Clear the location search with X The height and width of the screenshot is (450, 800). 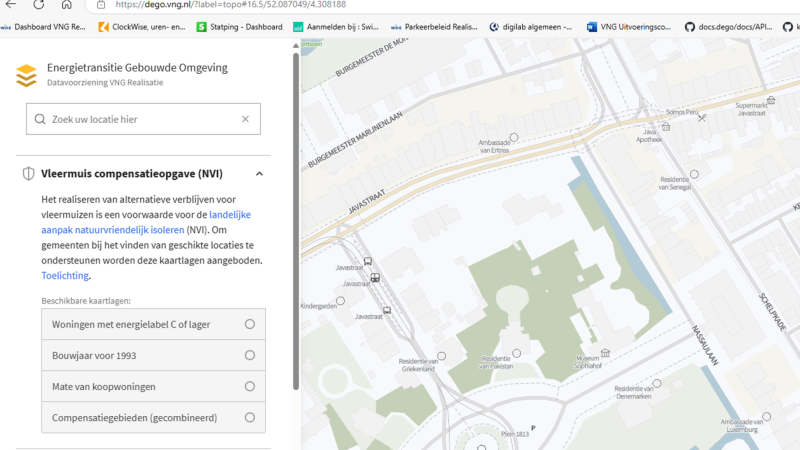245,119
